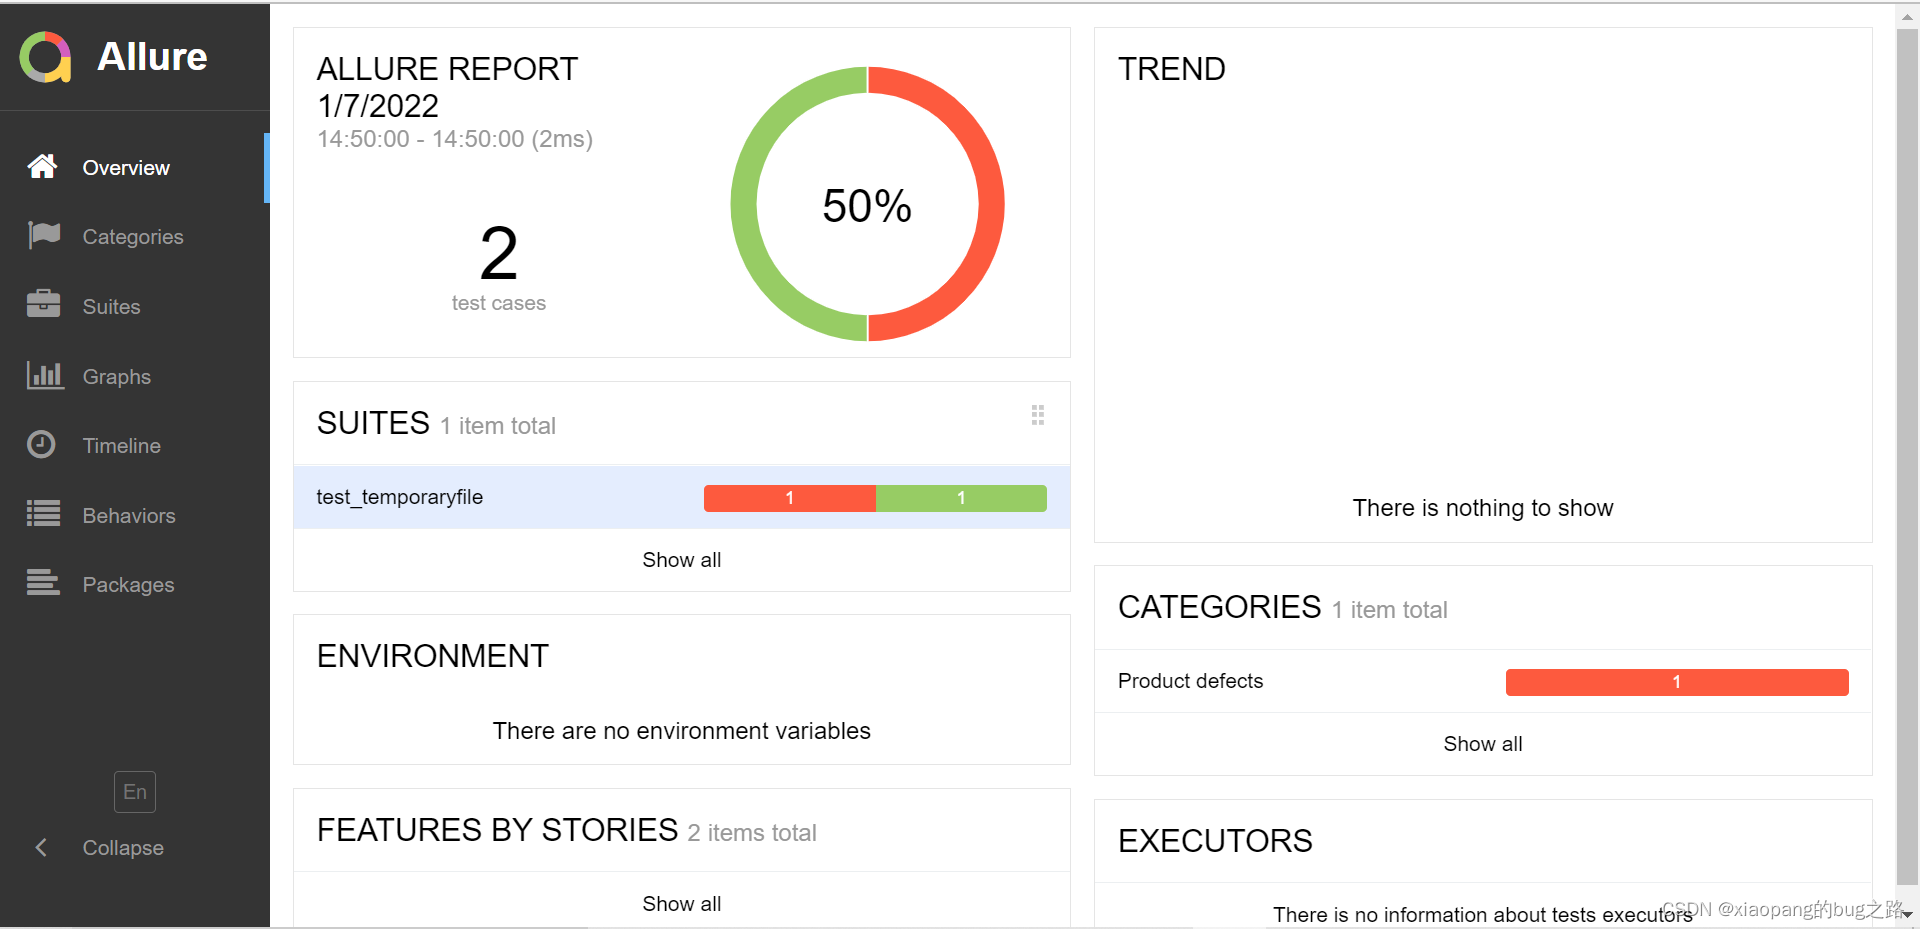Open the Product defects category row

1483,681
